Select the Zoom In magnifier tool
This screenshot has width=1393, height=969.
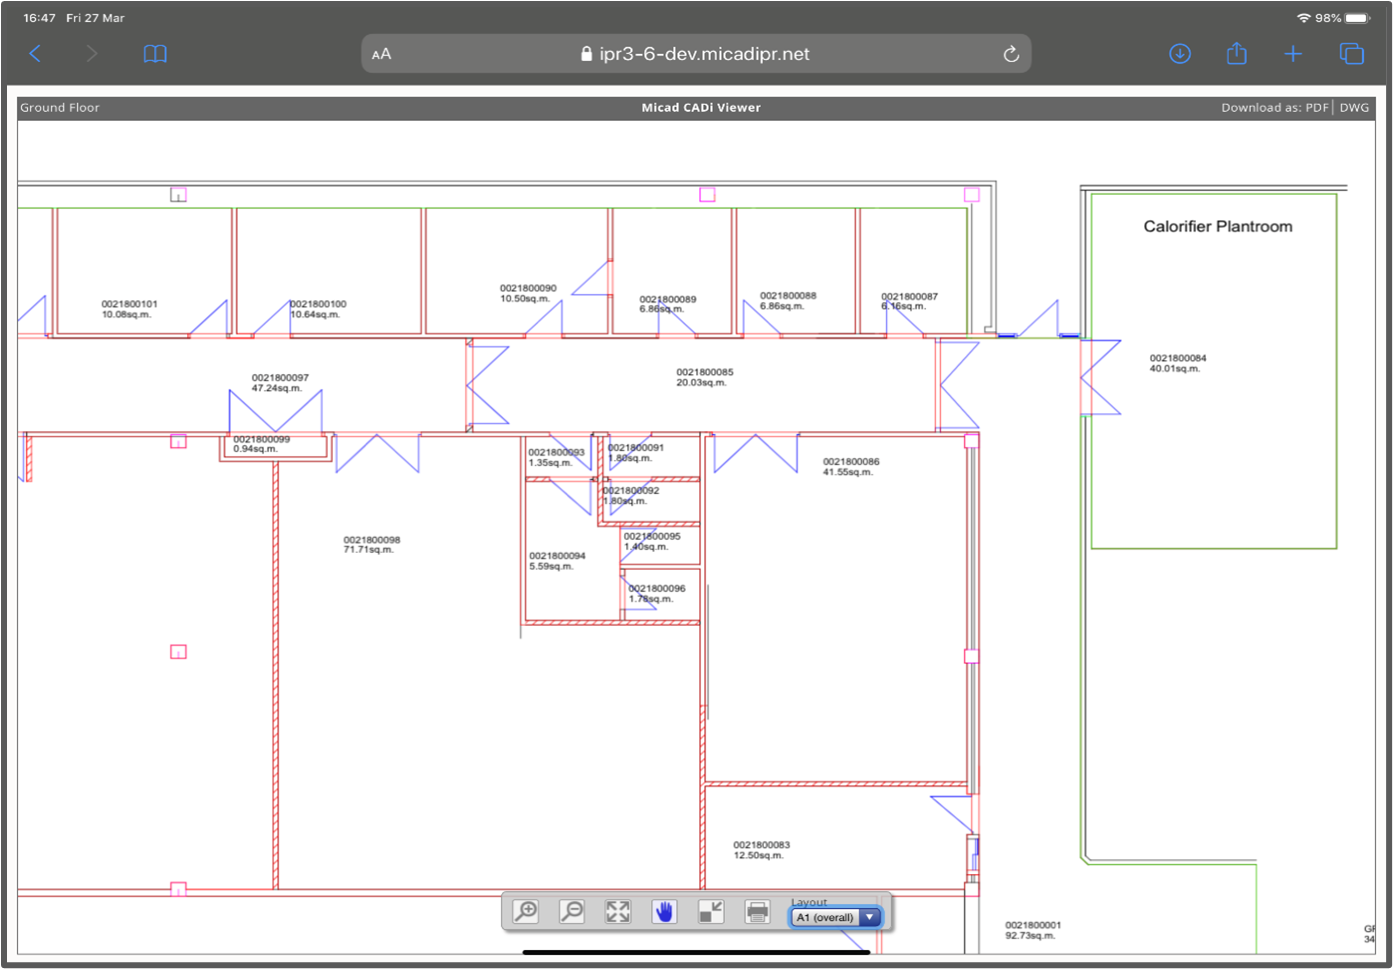[x=527, y=911]
